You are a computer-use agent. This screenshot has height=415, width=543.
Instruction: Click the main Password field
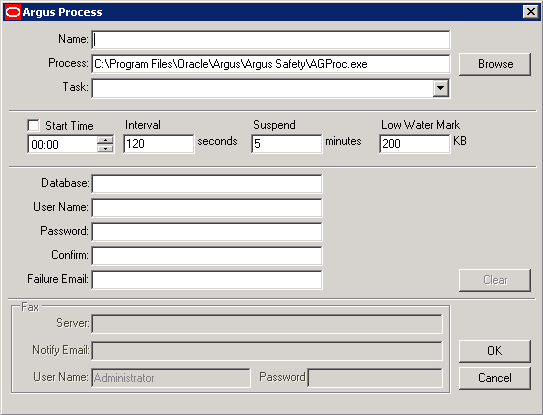pyautogui.click(x=207, y=232)
